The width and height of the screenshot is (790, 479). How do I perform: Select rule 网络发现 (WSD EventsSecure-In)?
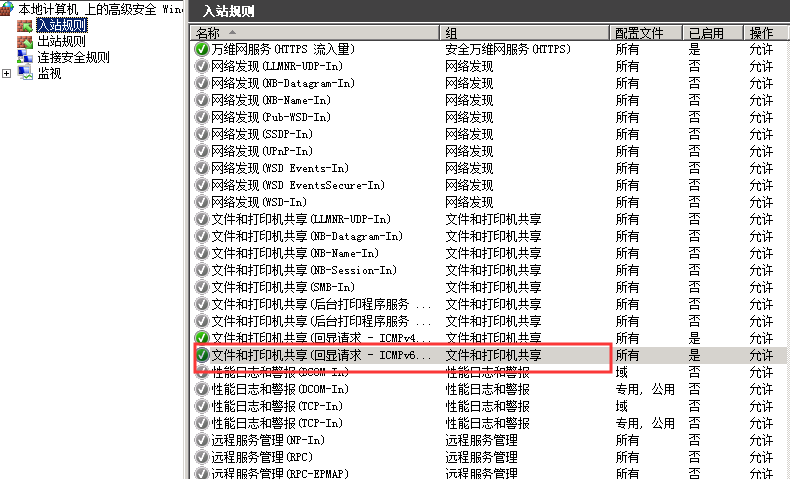(x=490, y=185)
